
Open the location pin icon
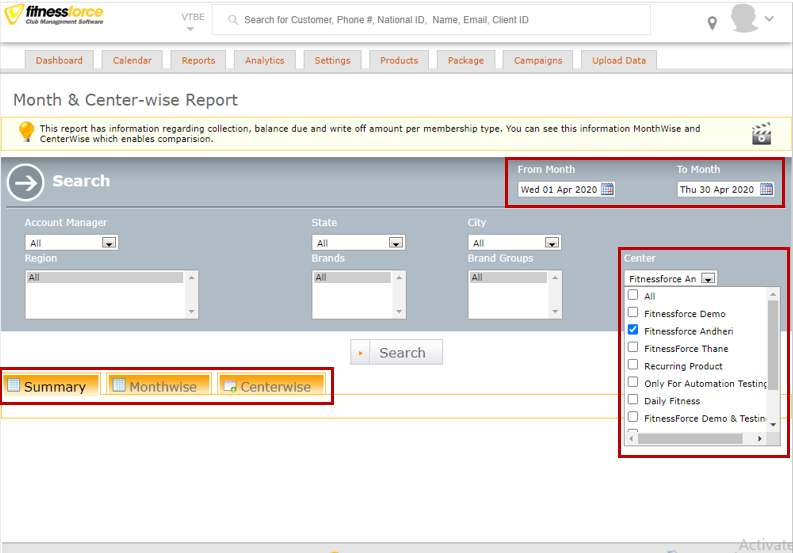click(x=712, y=23)
